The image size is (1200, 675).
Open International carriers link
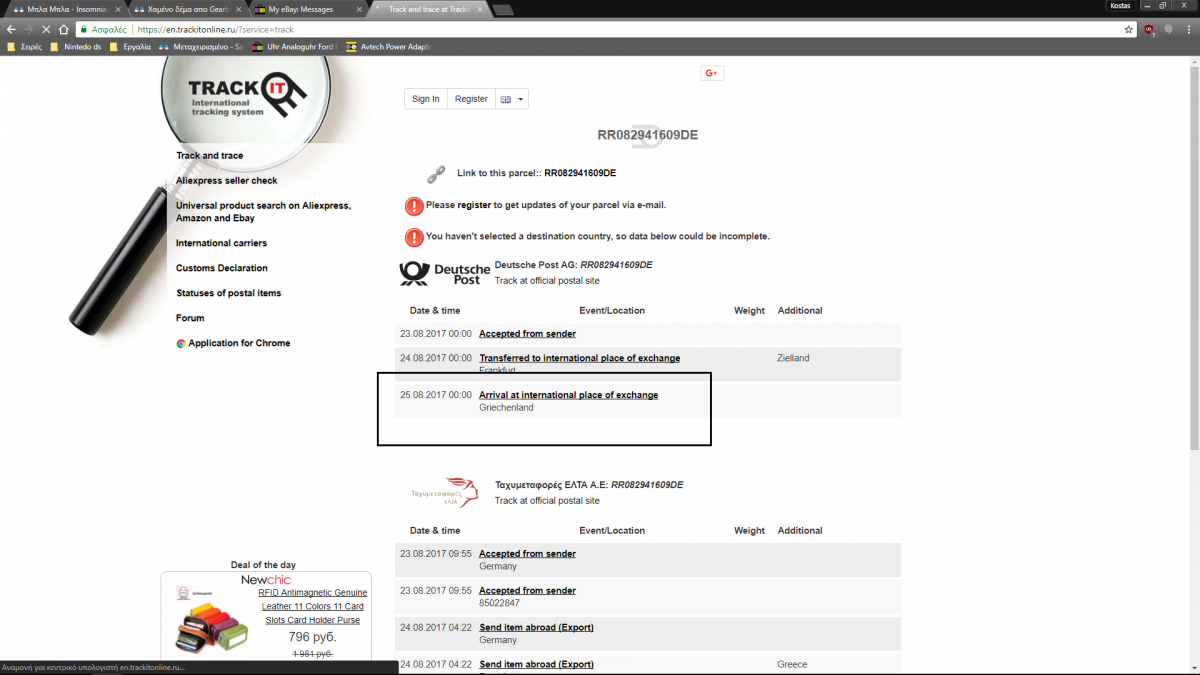click(221, 243)
